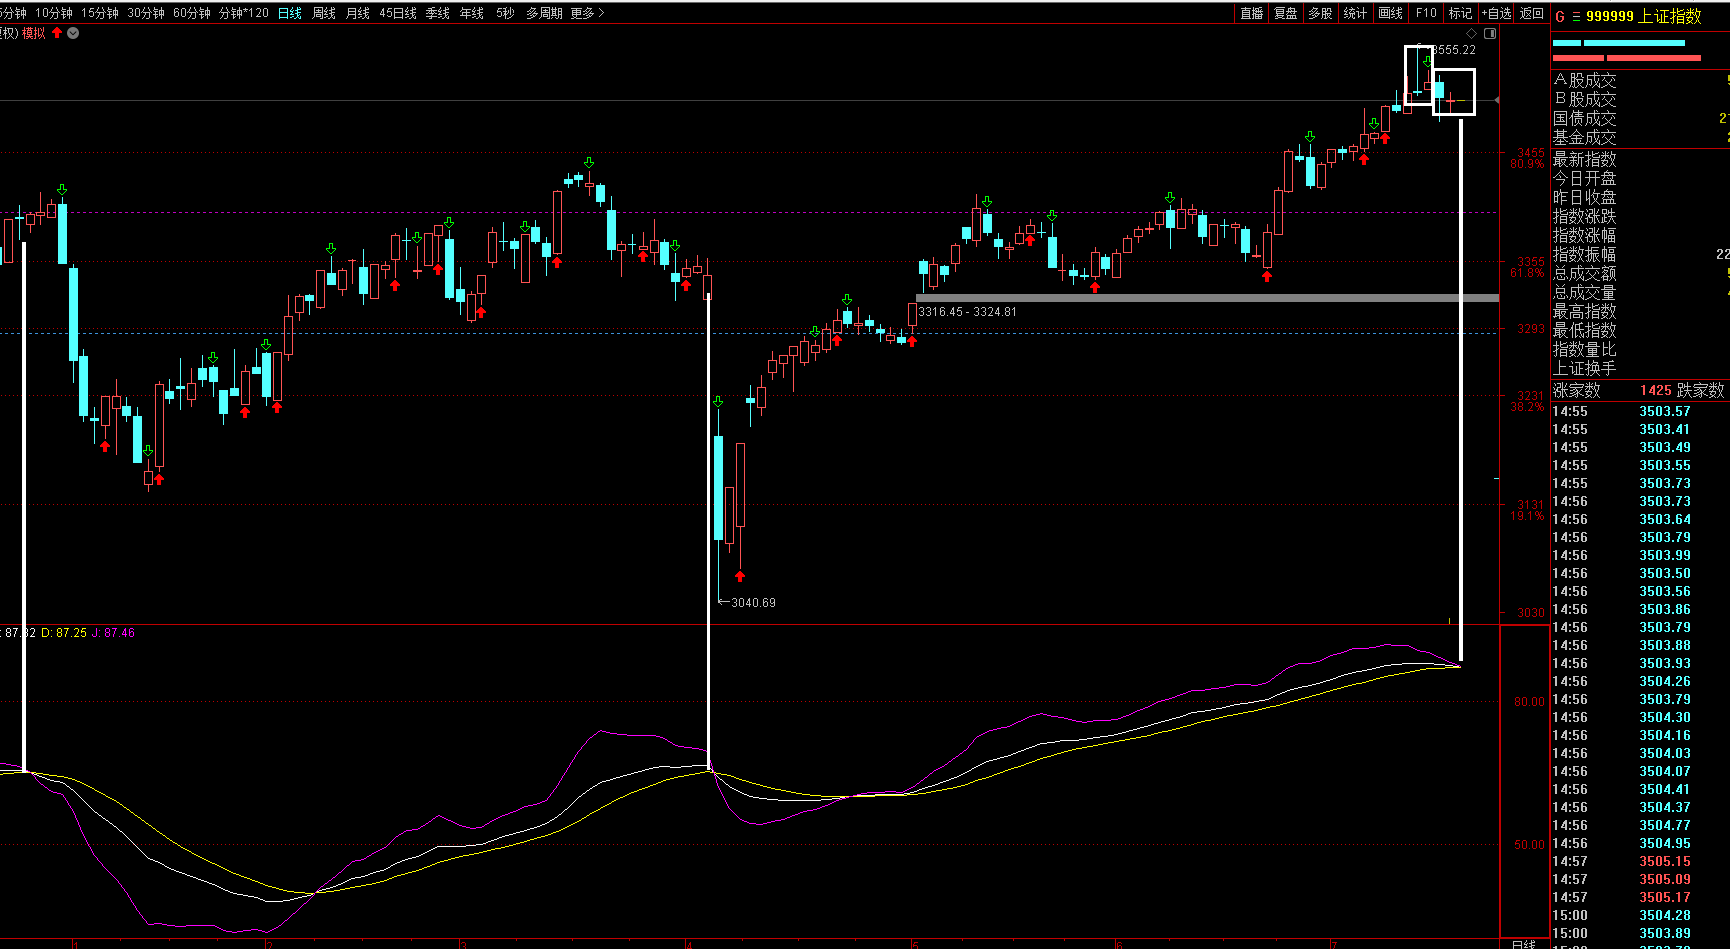Image resolution: width=1730 pixels, height=949 pixels.
Task: Switch to the 10分钟 period
Action: tap(54, 13)
